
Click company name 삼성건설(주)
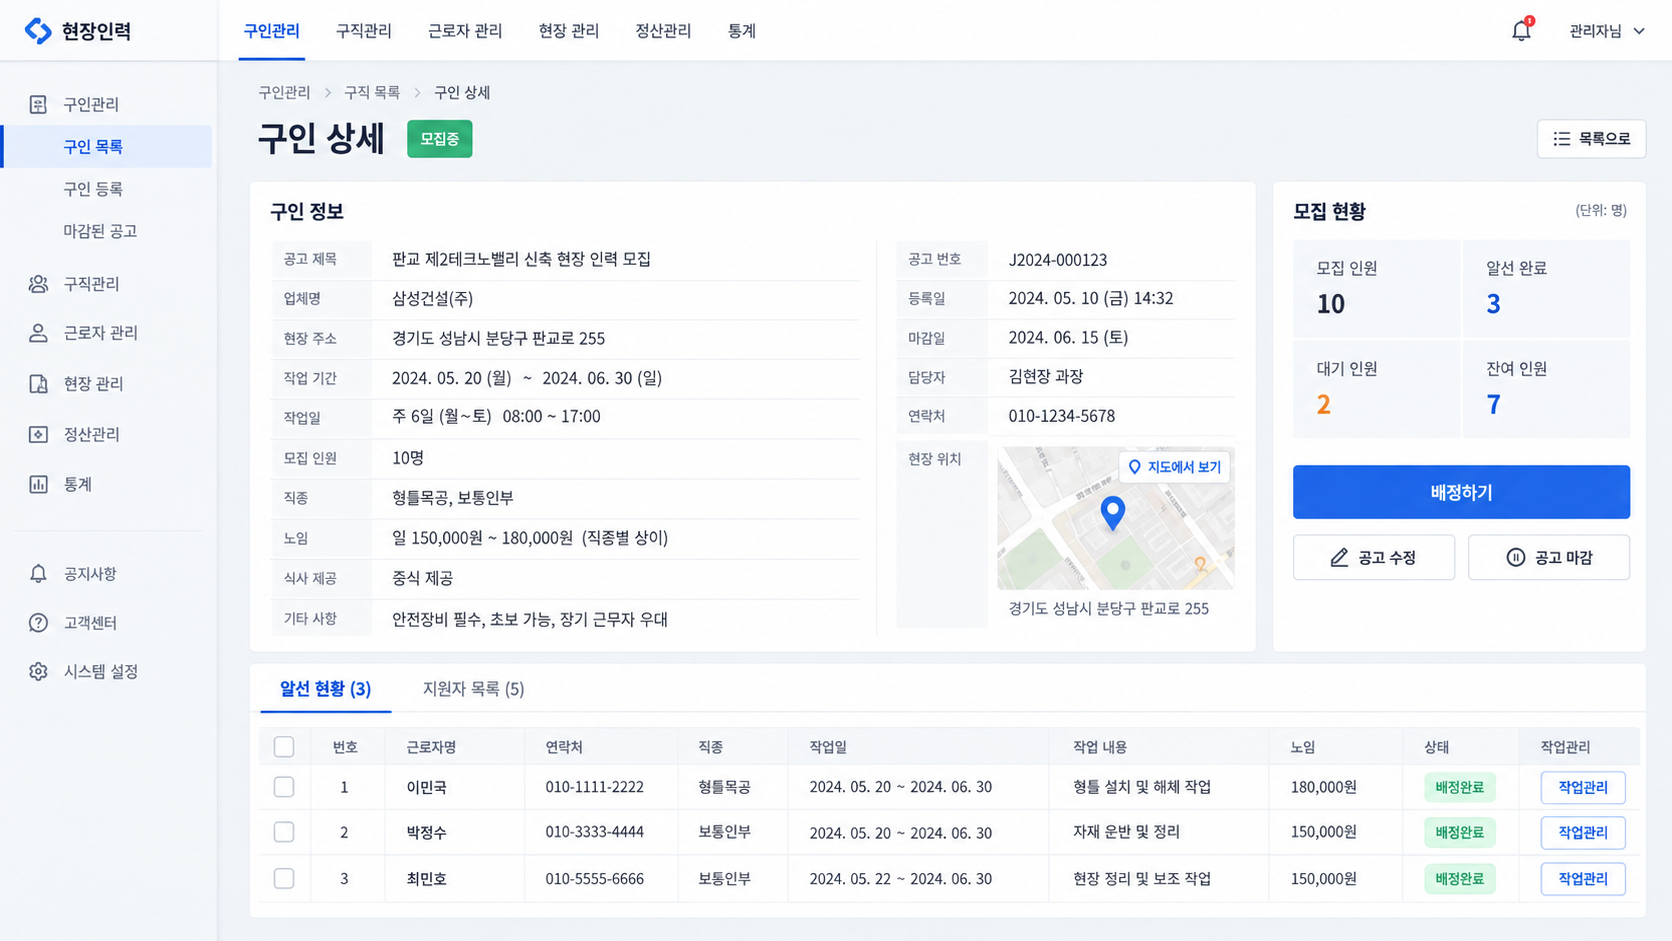click(x=432, y=298)
